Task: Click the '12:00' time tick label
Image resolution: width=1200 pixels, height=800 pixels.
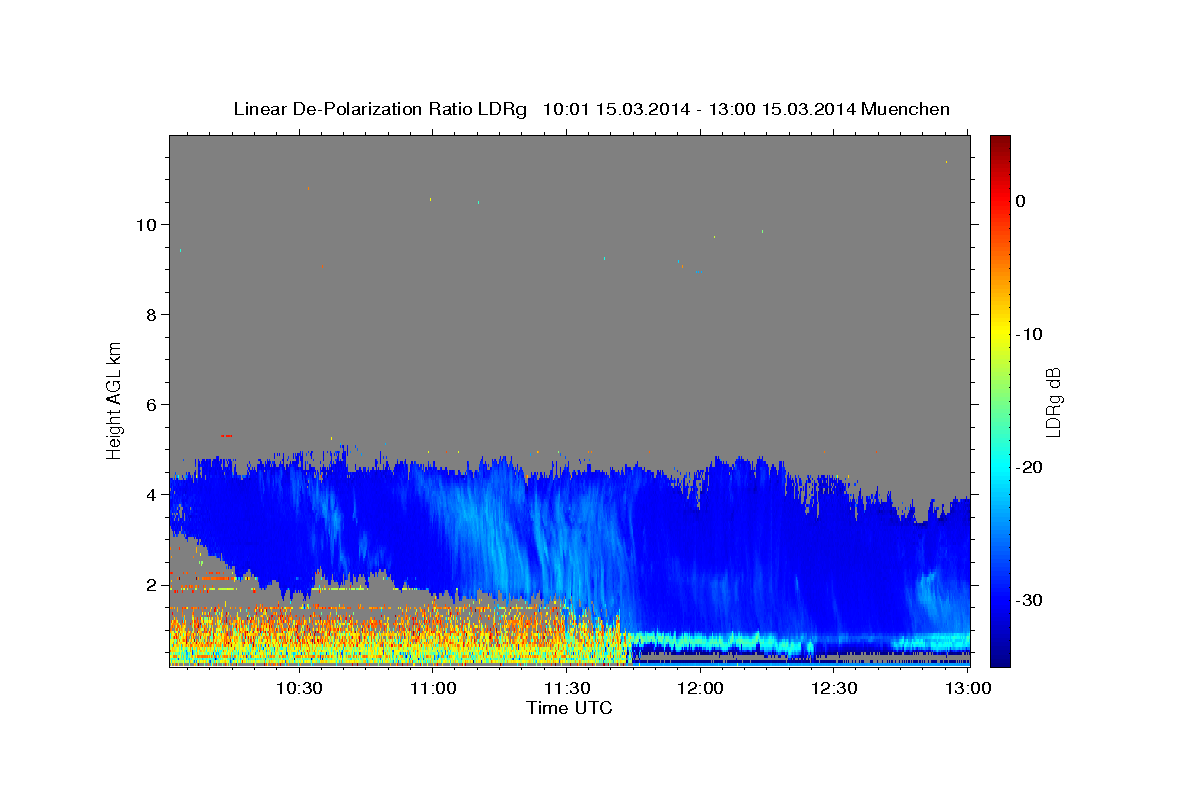Action: pyautogui.click(x=701, y=688)
